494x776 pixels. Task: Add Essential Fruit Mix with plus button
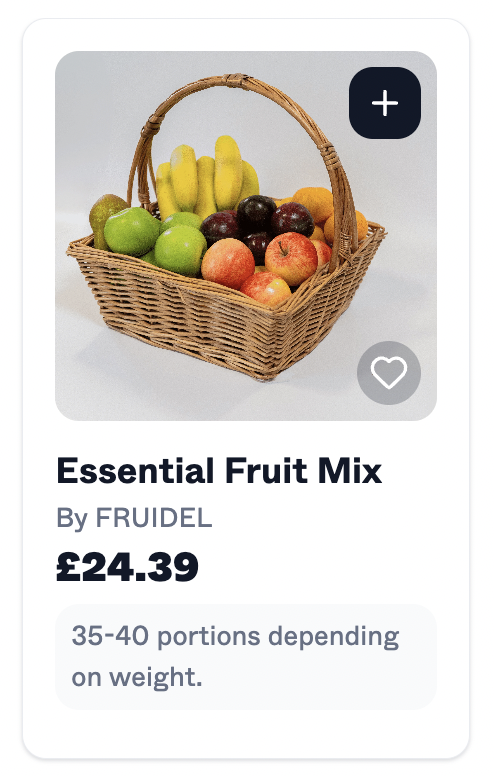[x=385, y=103]
